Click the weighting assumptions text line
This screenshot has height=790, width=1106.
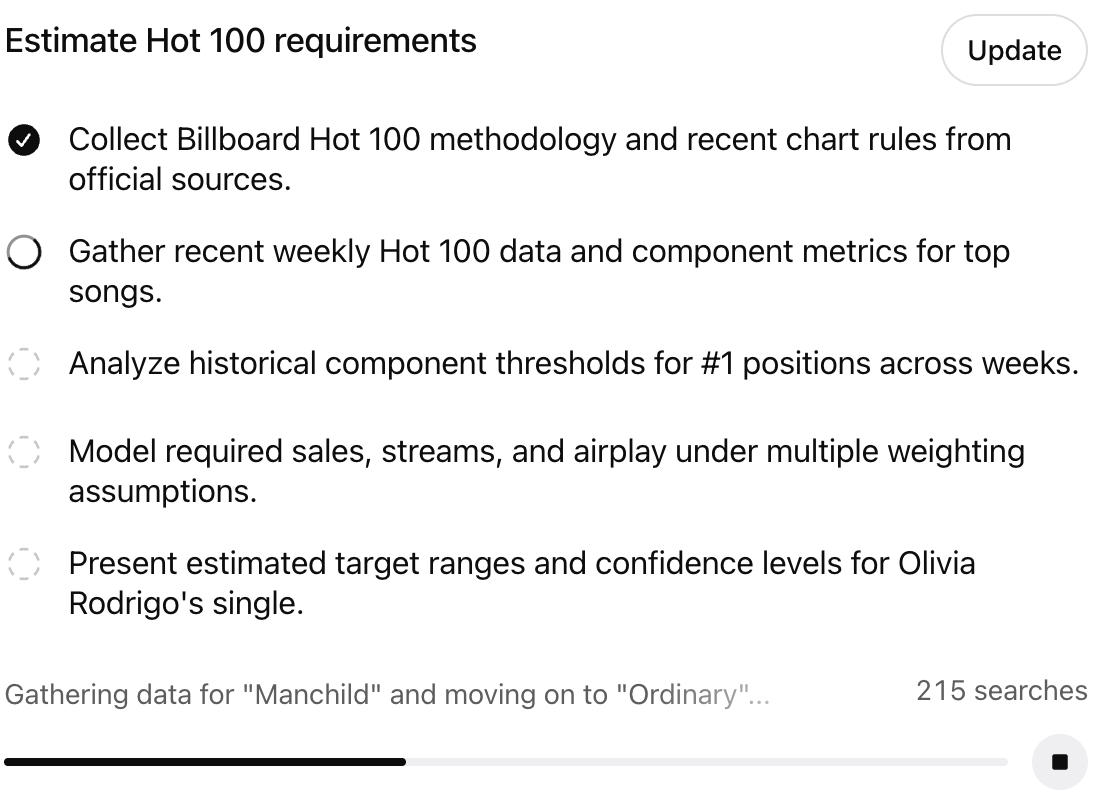(x=163, y=492)
